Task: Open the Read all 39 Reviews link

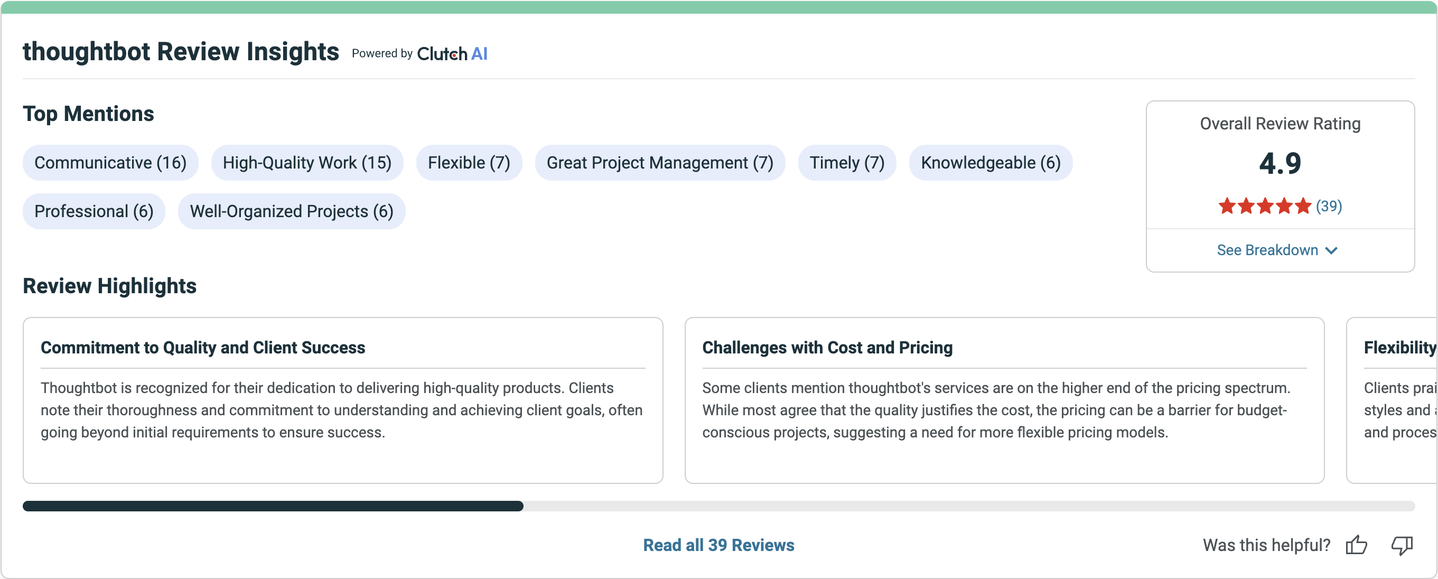Action: pos(718,545)
